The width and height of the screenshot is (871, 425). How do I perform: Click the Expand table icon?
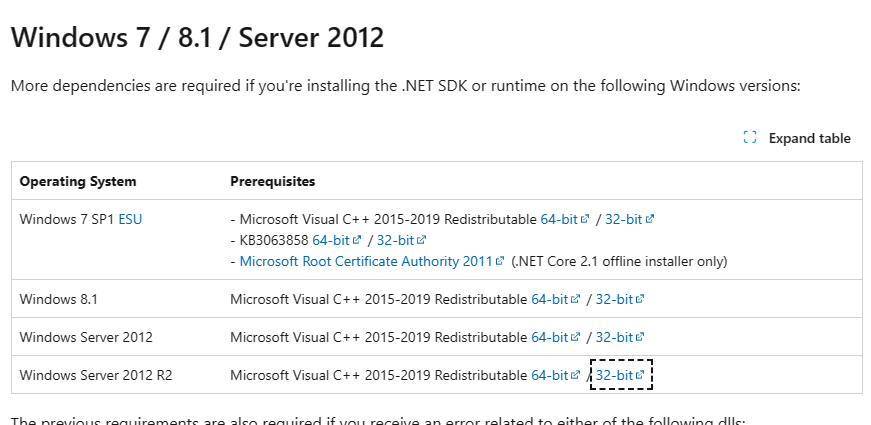pos(750,138)
